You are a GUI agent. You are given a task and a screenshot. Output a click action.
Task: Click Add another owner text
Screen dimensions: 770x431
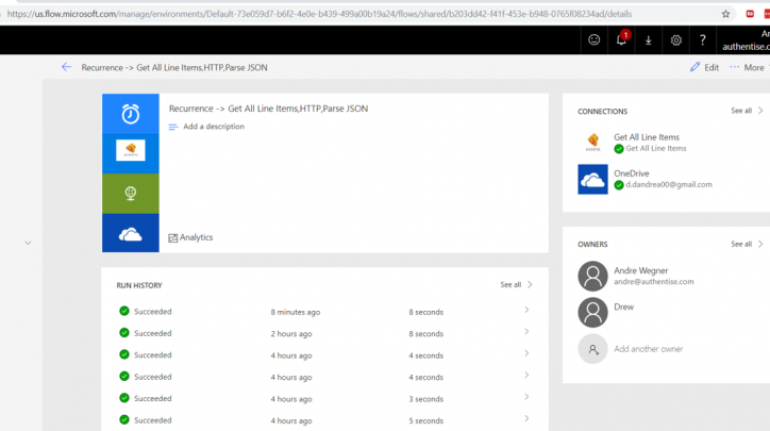point(648,349)
